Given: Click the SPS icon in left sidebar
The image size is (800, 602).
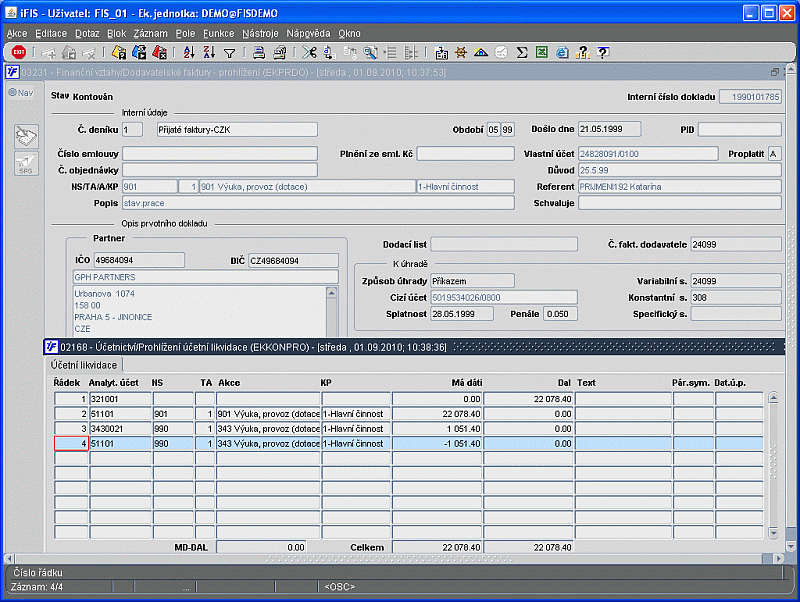Looking at the screenshot, I should click(x=25, y=164).
